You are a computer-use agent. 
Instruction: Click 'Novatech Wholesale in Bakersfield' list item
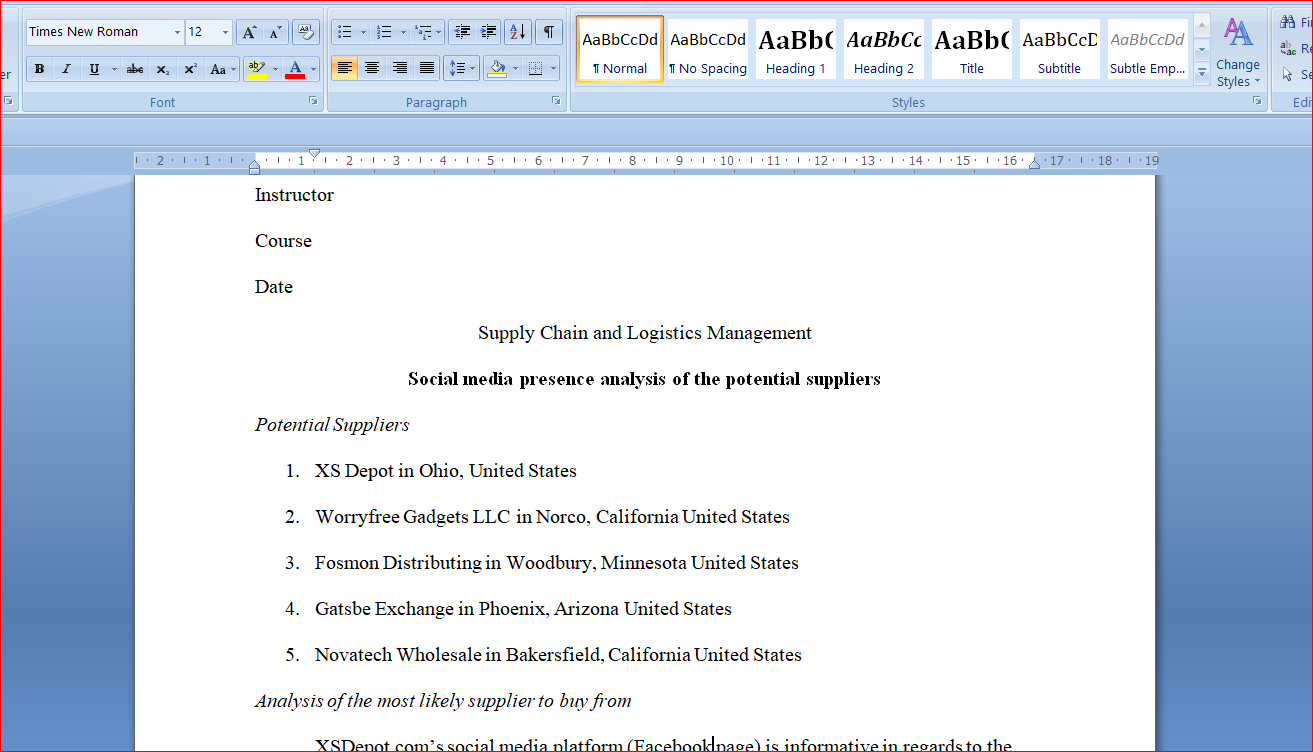click(x=558, y=655)
